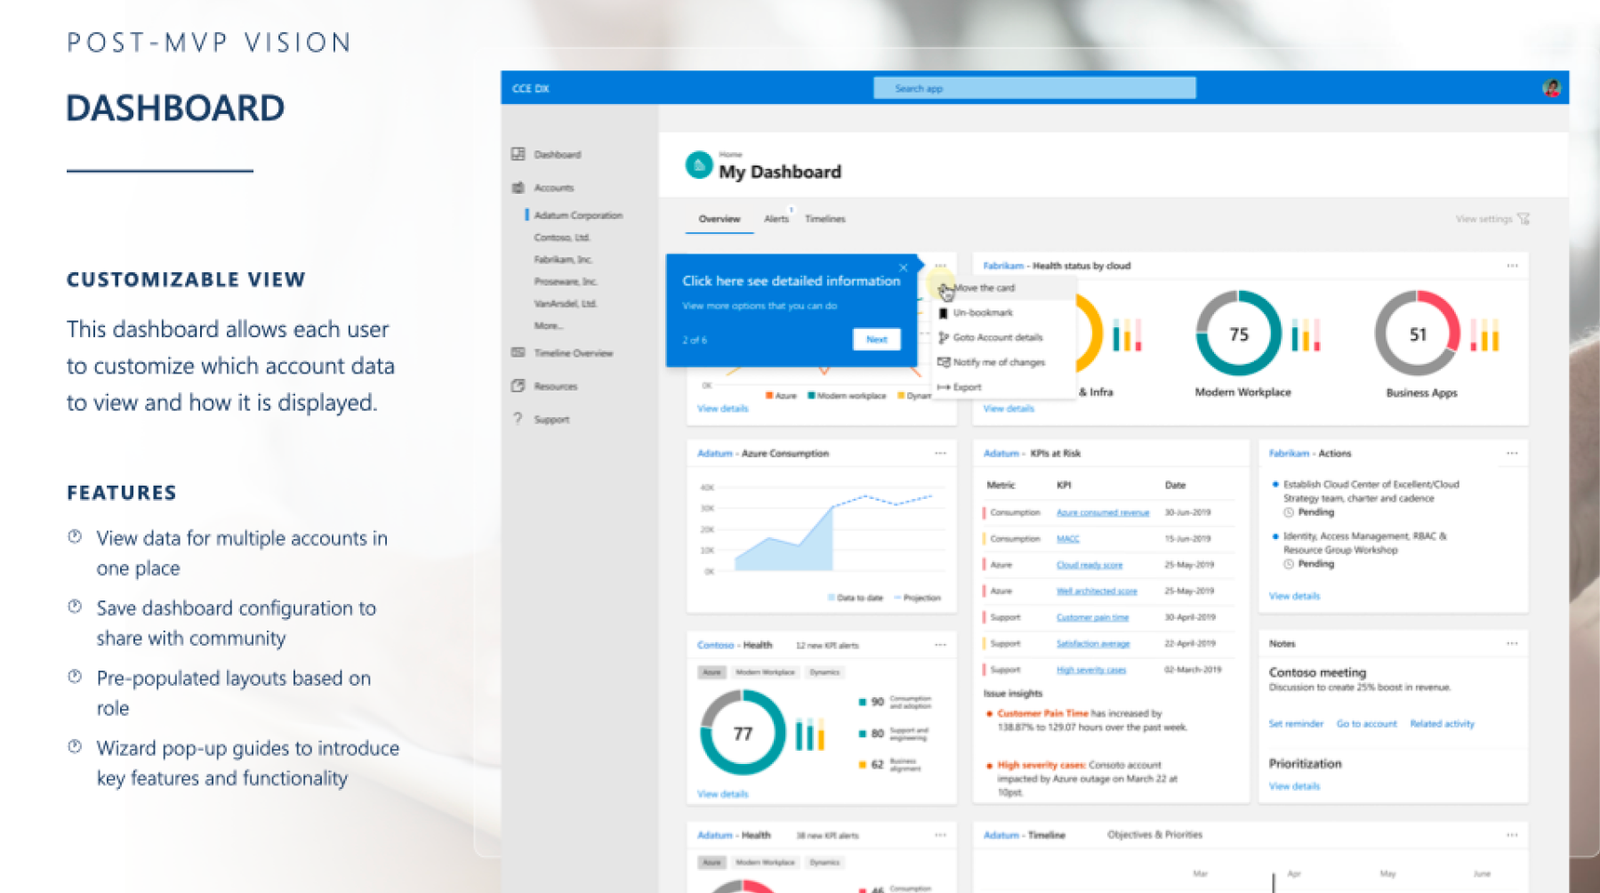Open MACC KPI link
Viewport: 1600px width, 893px height.
(1068, 538)
